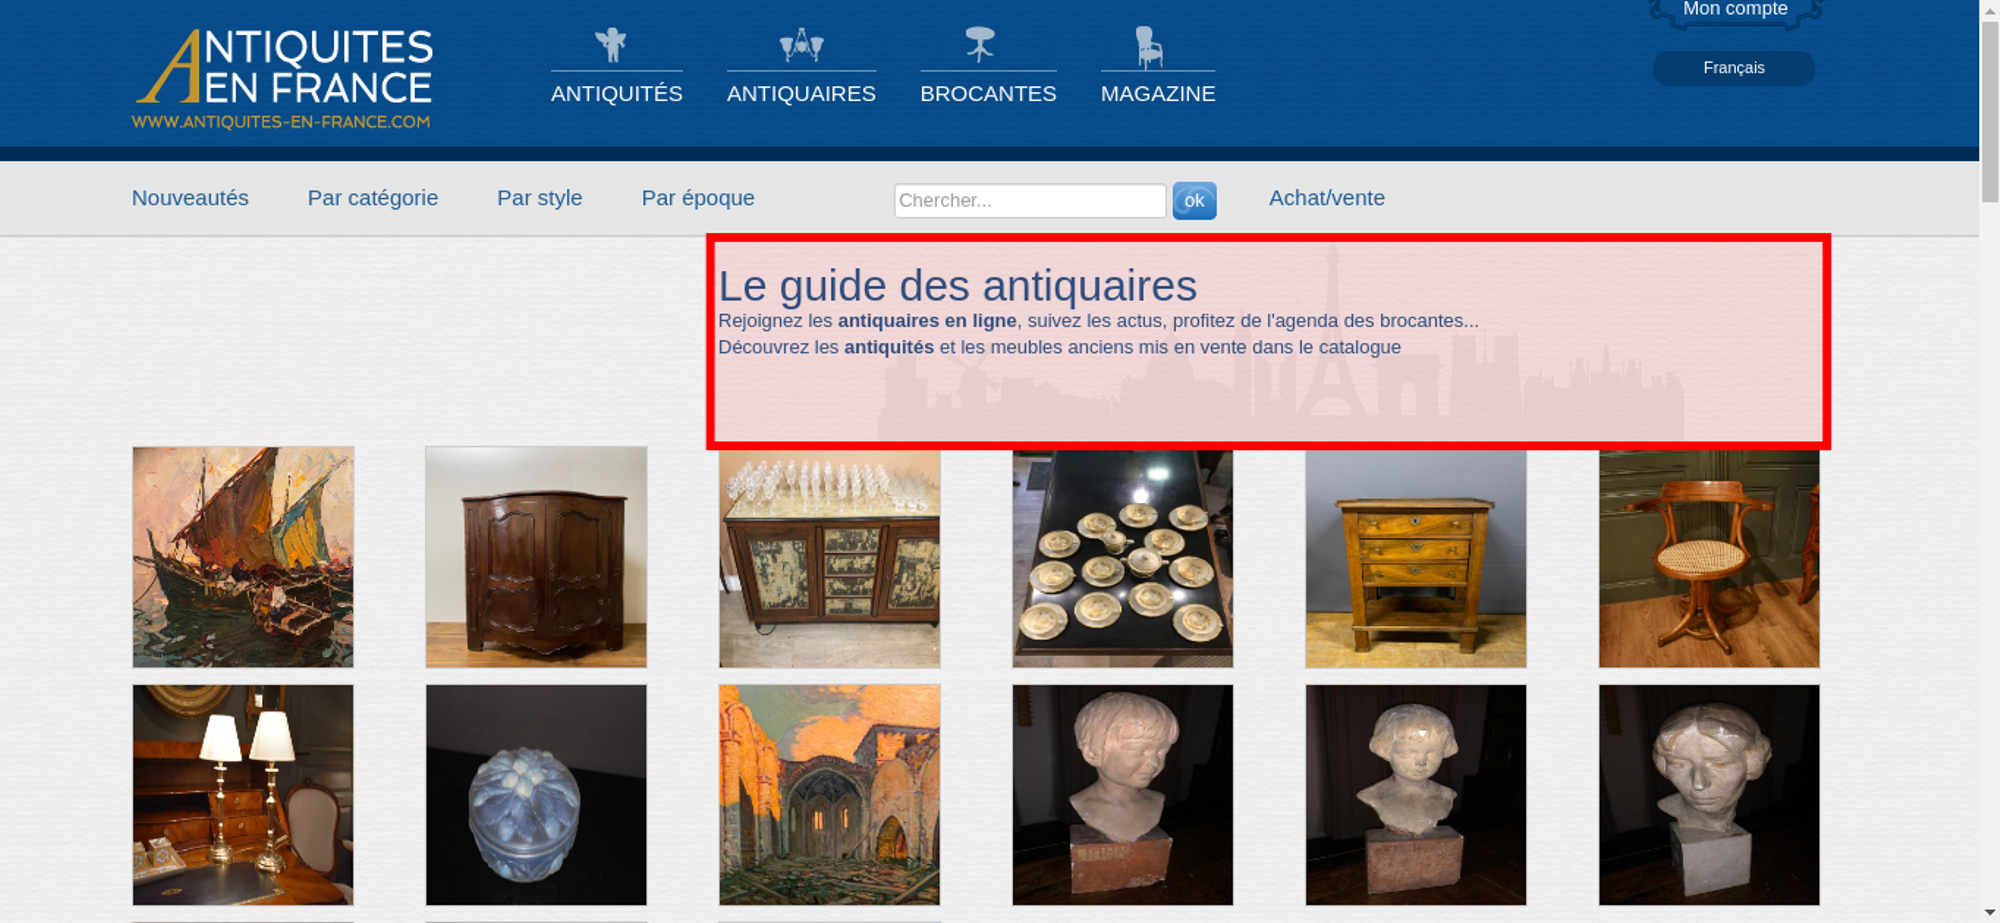Open the tea set on black table thumbnail
2000x923 pixels.
point(1122,557)
